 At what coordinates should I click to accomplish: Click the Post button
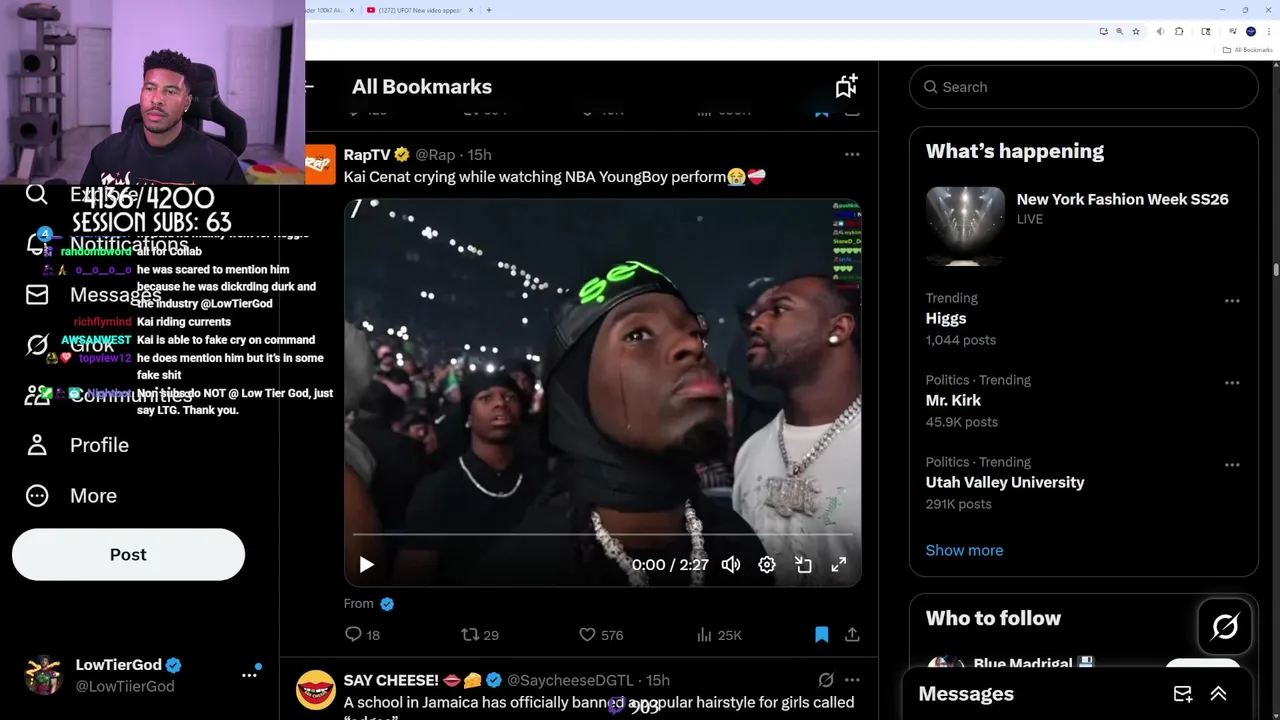click(128, 555)
